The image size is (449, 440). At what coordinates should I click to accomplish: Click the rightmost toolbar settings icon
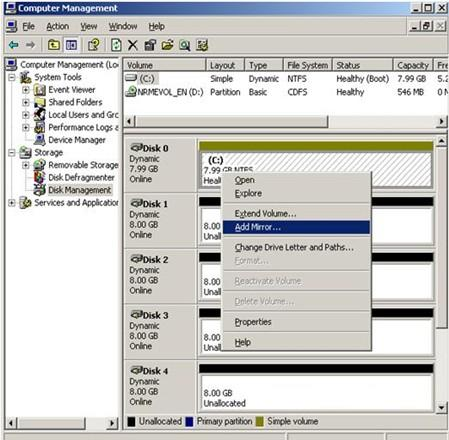coord(202,45)
